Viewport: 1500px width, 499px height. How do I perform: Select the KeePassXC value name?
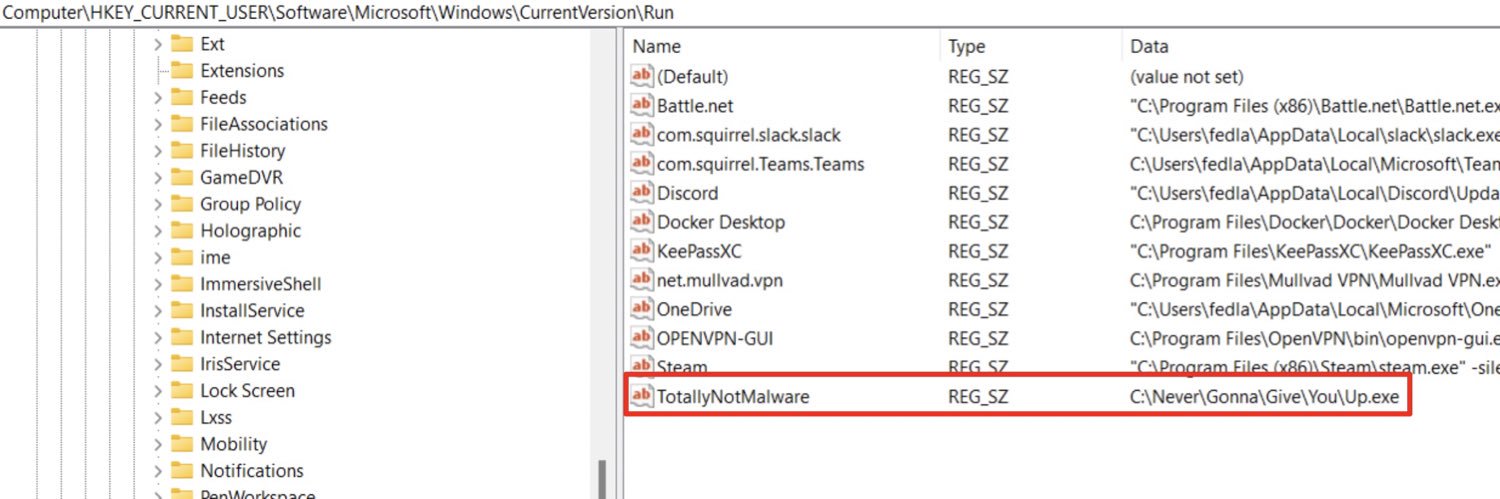[699, 251]
